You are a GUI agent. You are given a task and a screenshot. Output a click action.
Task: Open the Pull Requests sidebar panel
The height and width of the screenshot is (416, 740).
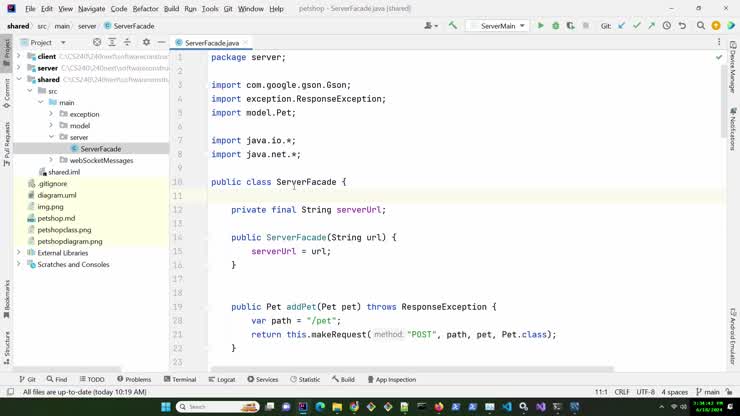(7, 144)
